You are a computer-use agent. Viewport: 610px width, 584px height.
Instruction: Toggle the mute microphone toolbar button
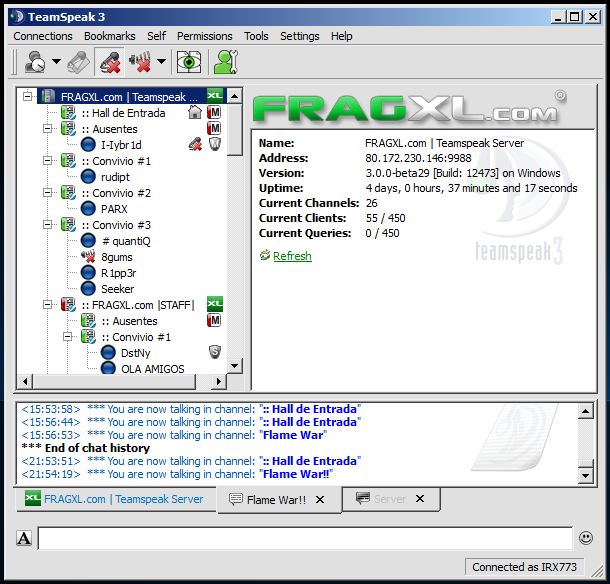109,62
